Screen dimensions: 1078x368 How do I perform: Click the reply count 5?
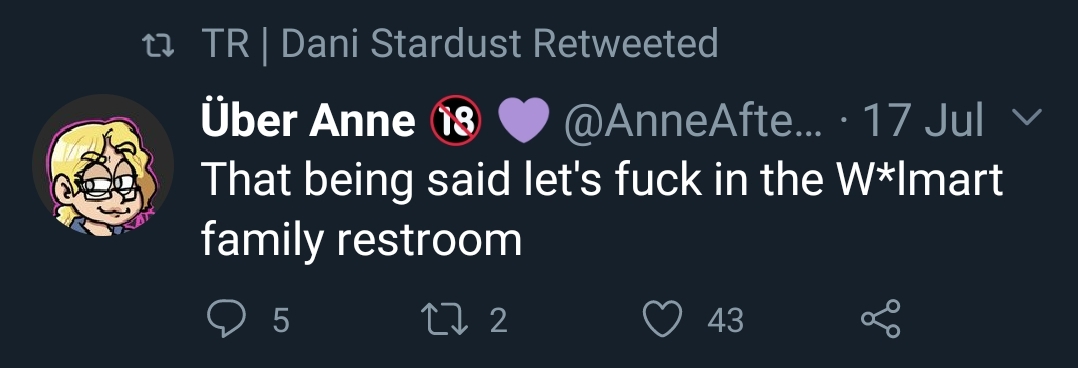click(280, 321)
